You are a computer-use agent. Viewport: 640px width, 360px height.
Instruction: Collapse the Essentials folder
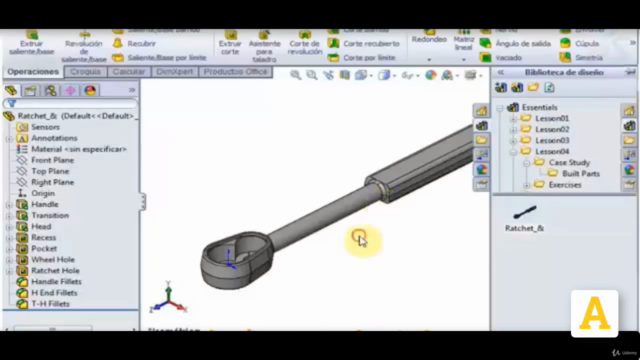500,108
